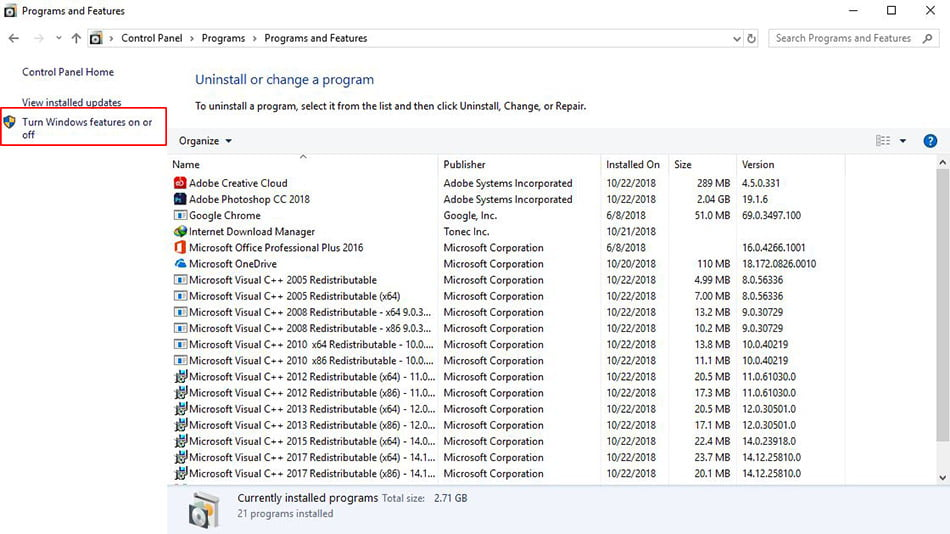Sort by the Version column header
Screen dimensions: 950x534
[791, 164]
